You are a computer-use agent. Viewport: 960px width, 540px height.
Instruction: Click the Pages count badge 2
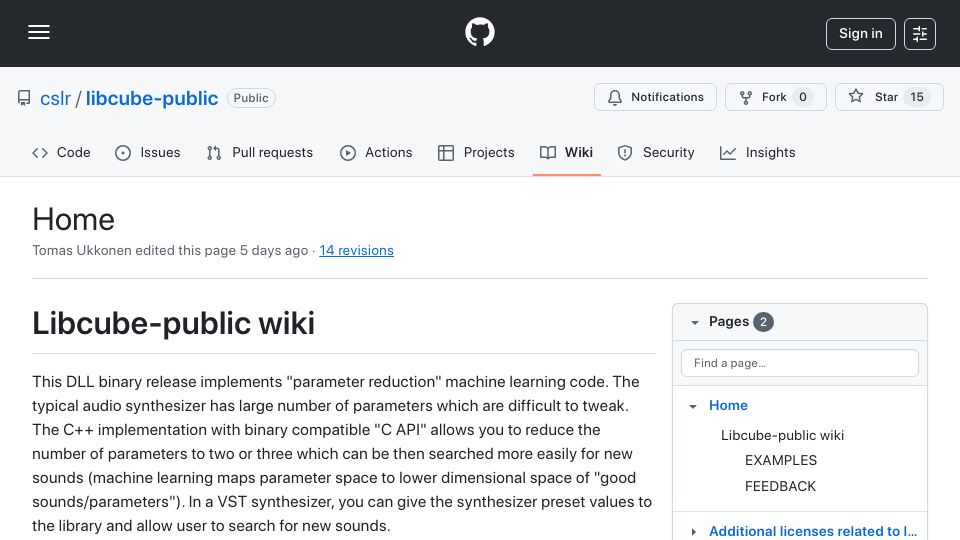pos(763,322)
